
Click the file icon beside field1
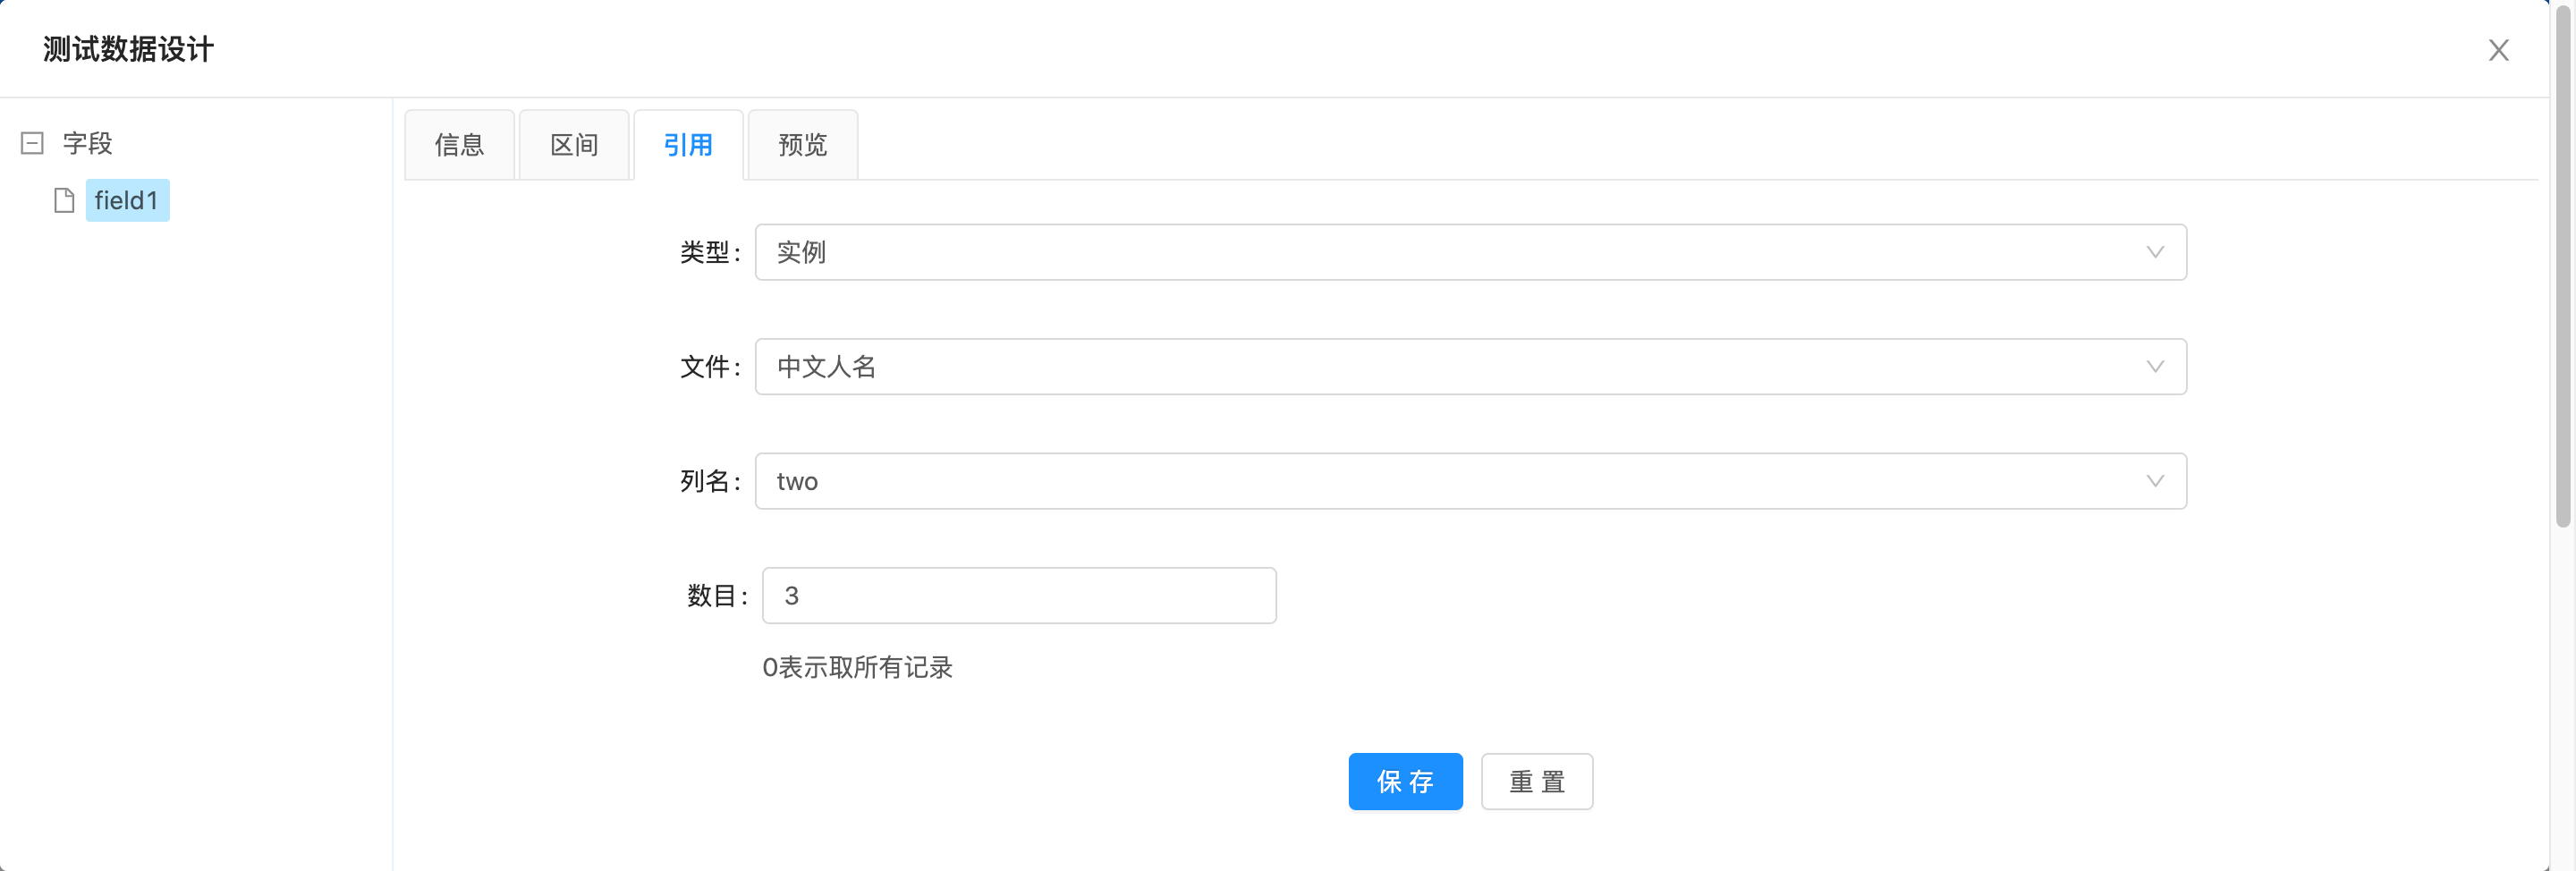[64, 201]
